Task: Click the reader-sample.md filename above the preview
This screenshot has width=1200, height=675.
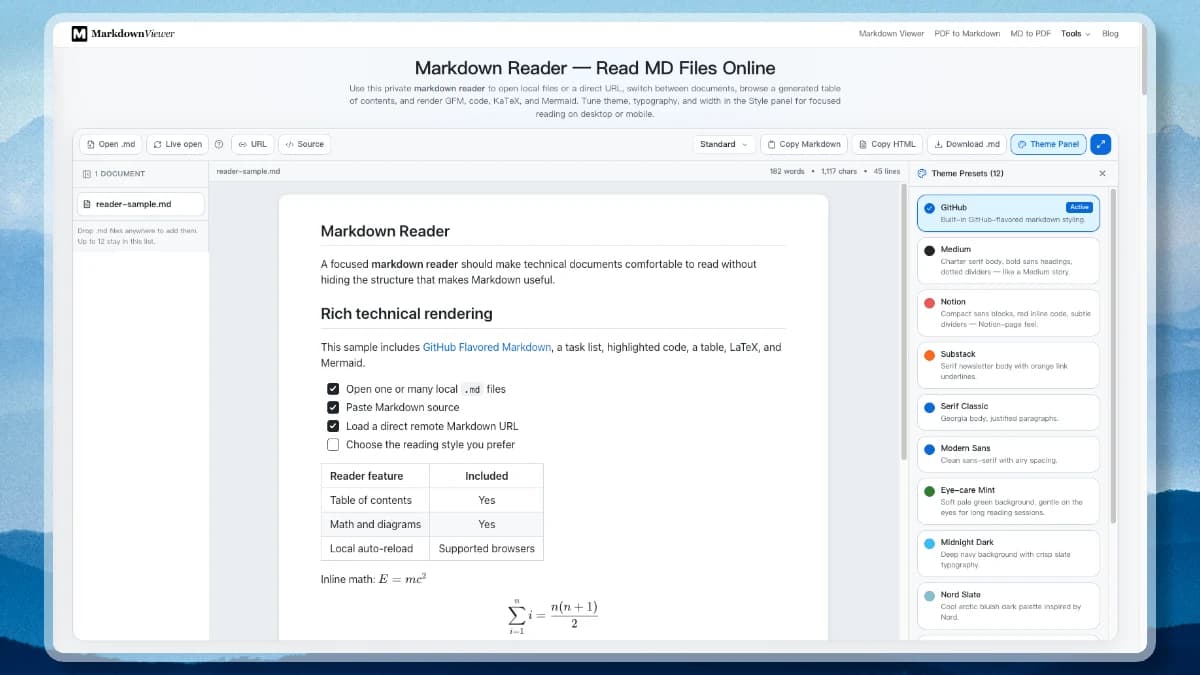Action: coord(248,172)
